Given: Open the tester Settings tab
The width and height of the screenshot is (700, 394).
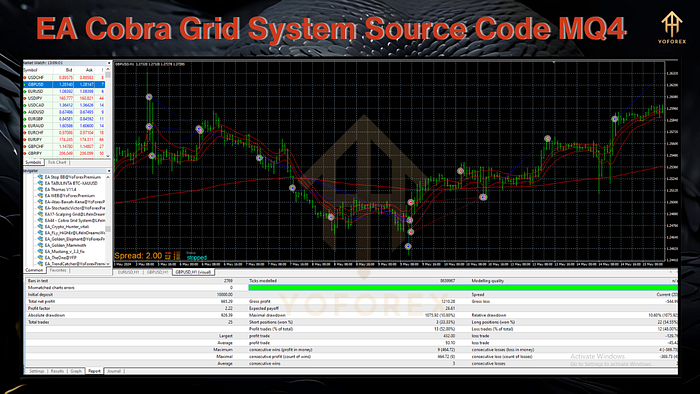Looking at the screenshot, I should tap(36, 371).
